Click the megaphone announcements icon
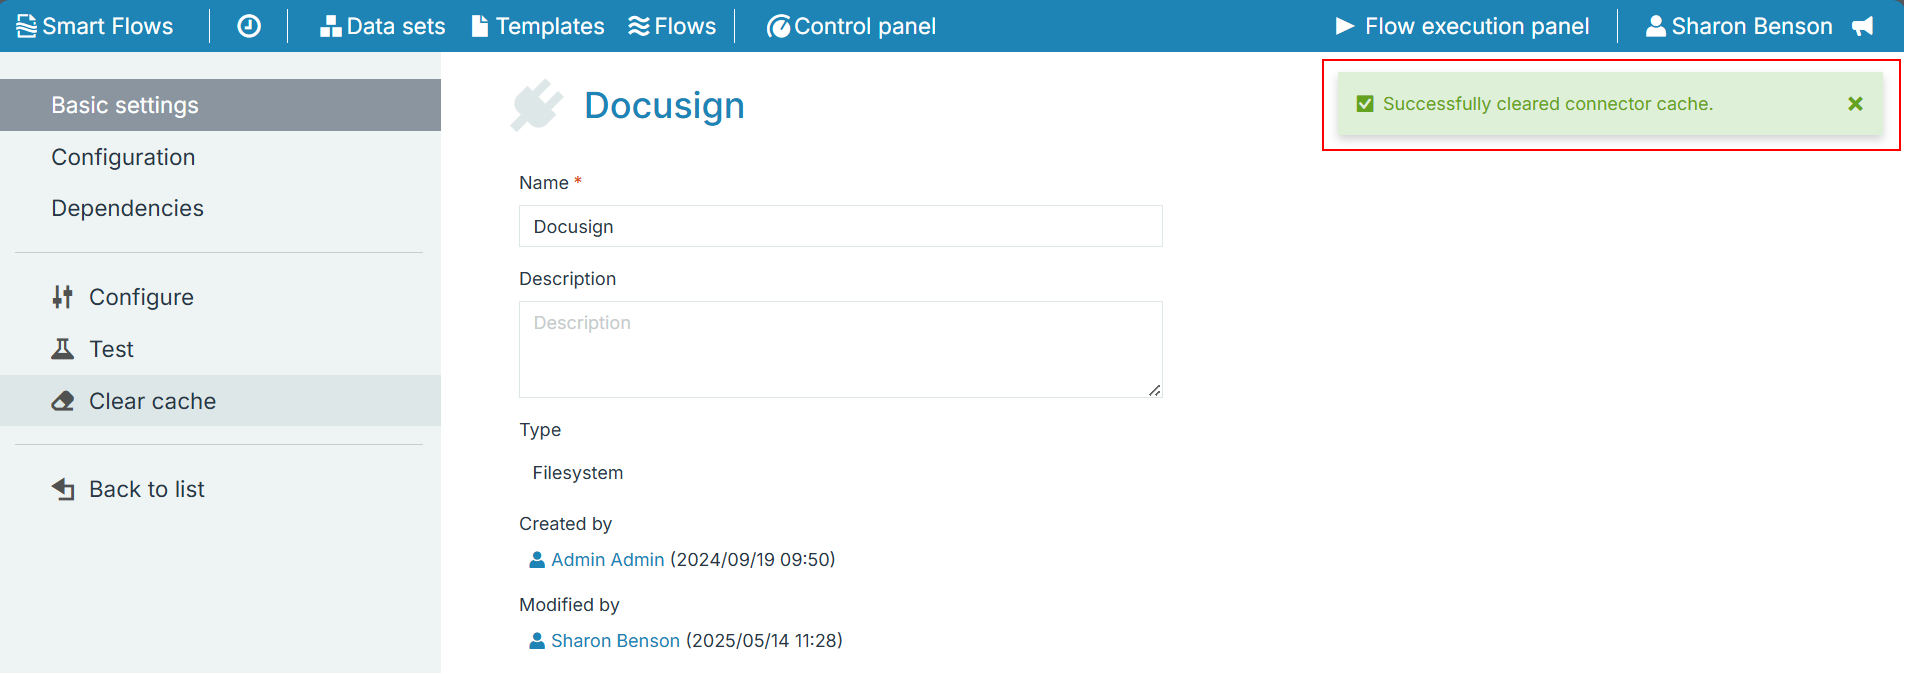The width and height of the screenshot is (1905, 674). [x=1862, y=26]
